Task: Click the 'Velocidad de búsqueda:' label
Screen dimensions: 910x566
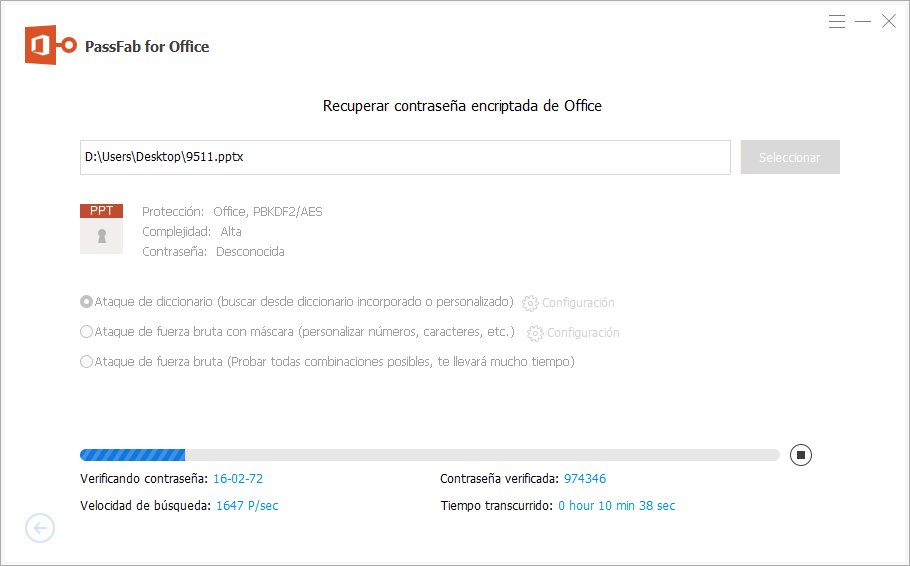Action: click(x=146, y=506)
